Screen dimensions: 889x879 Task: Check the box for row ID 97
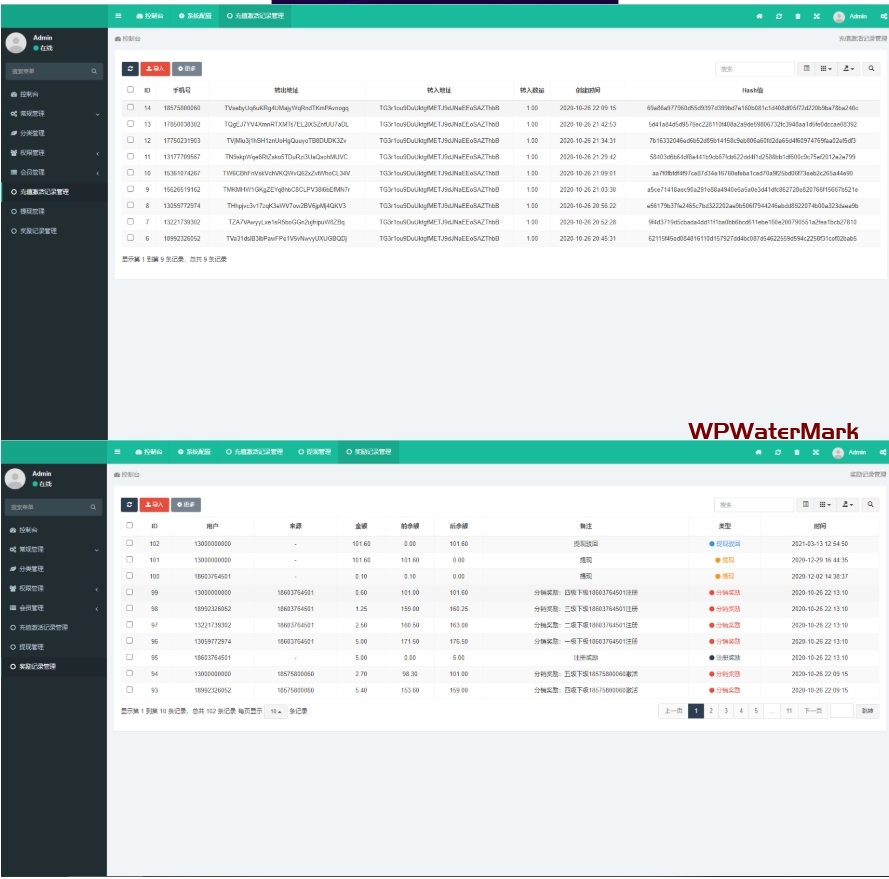click(x=129, y=625)
